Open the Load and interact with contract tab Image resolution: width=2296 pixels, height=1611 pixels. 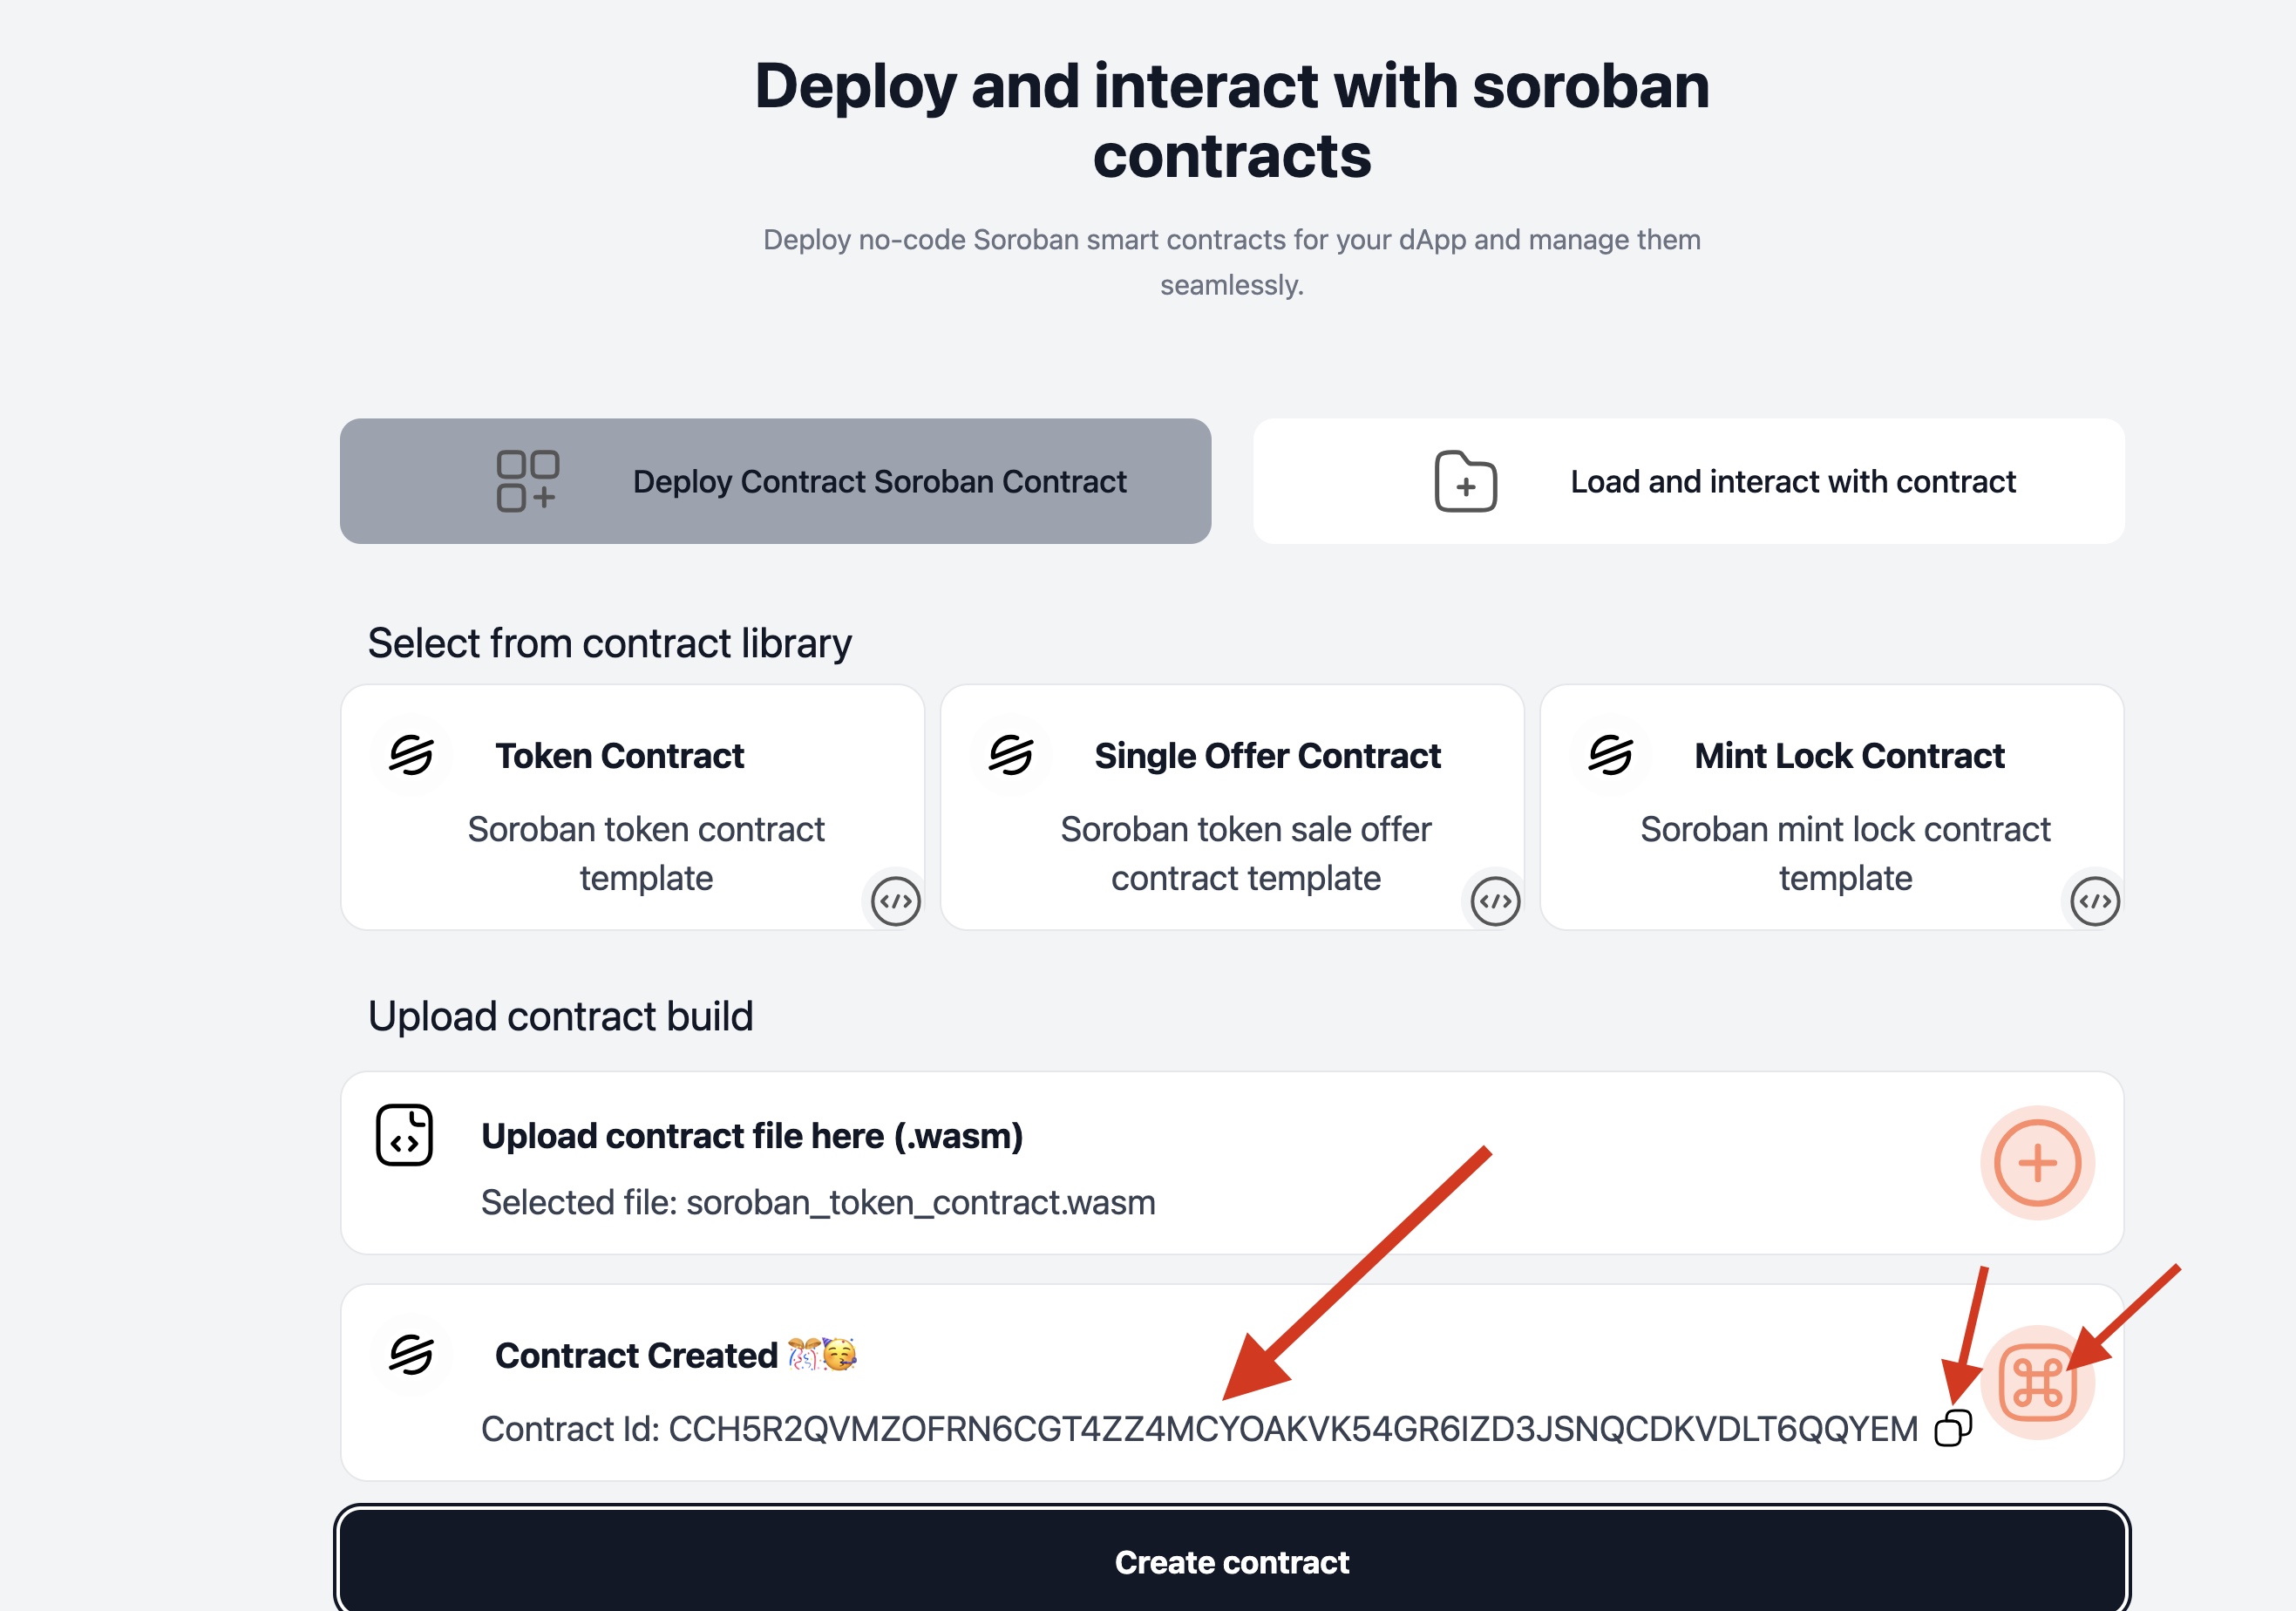tap(1688, 481)
